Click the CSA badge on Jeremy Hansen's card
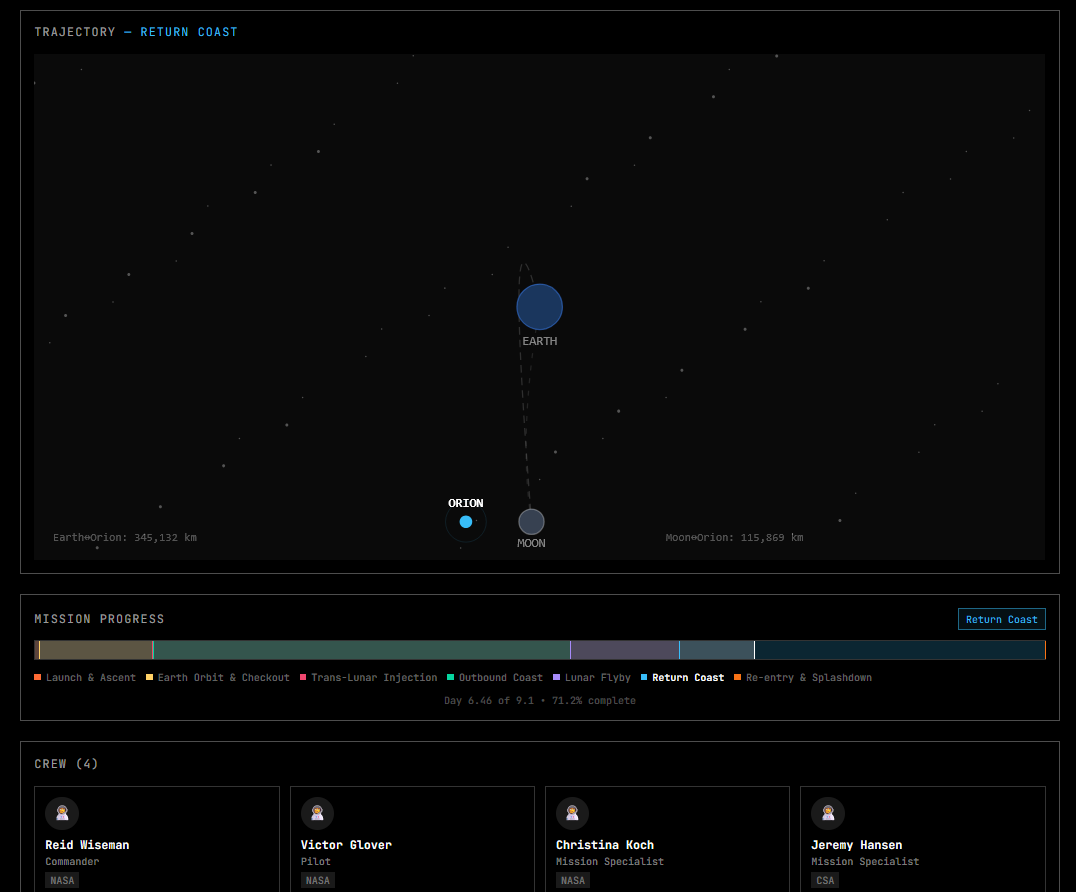 coord(825,880)
